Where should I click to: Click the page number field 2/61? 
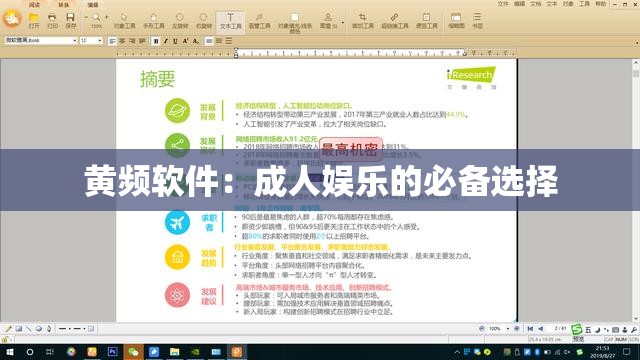pyautogui.click(x=560, y=328)
